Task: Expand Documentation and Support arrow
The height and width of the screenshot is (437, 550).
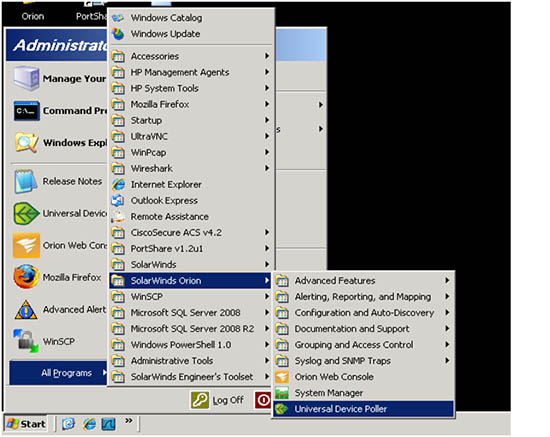Action: tap(447, 328)
